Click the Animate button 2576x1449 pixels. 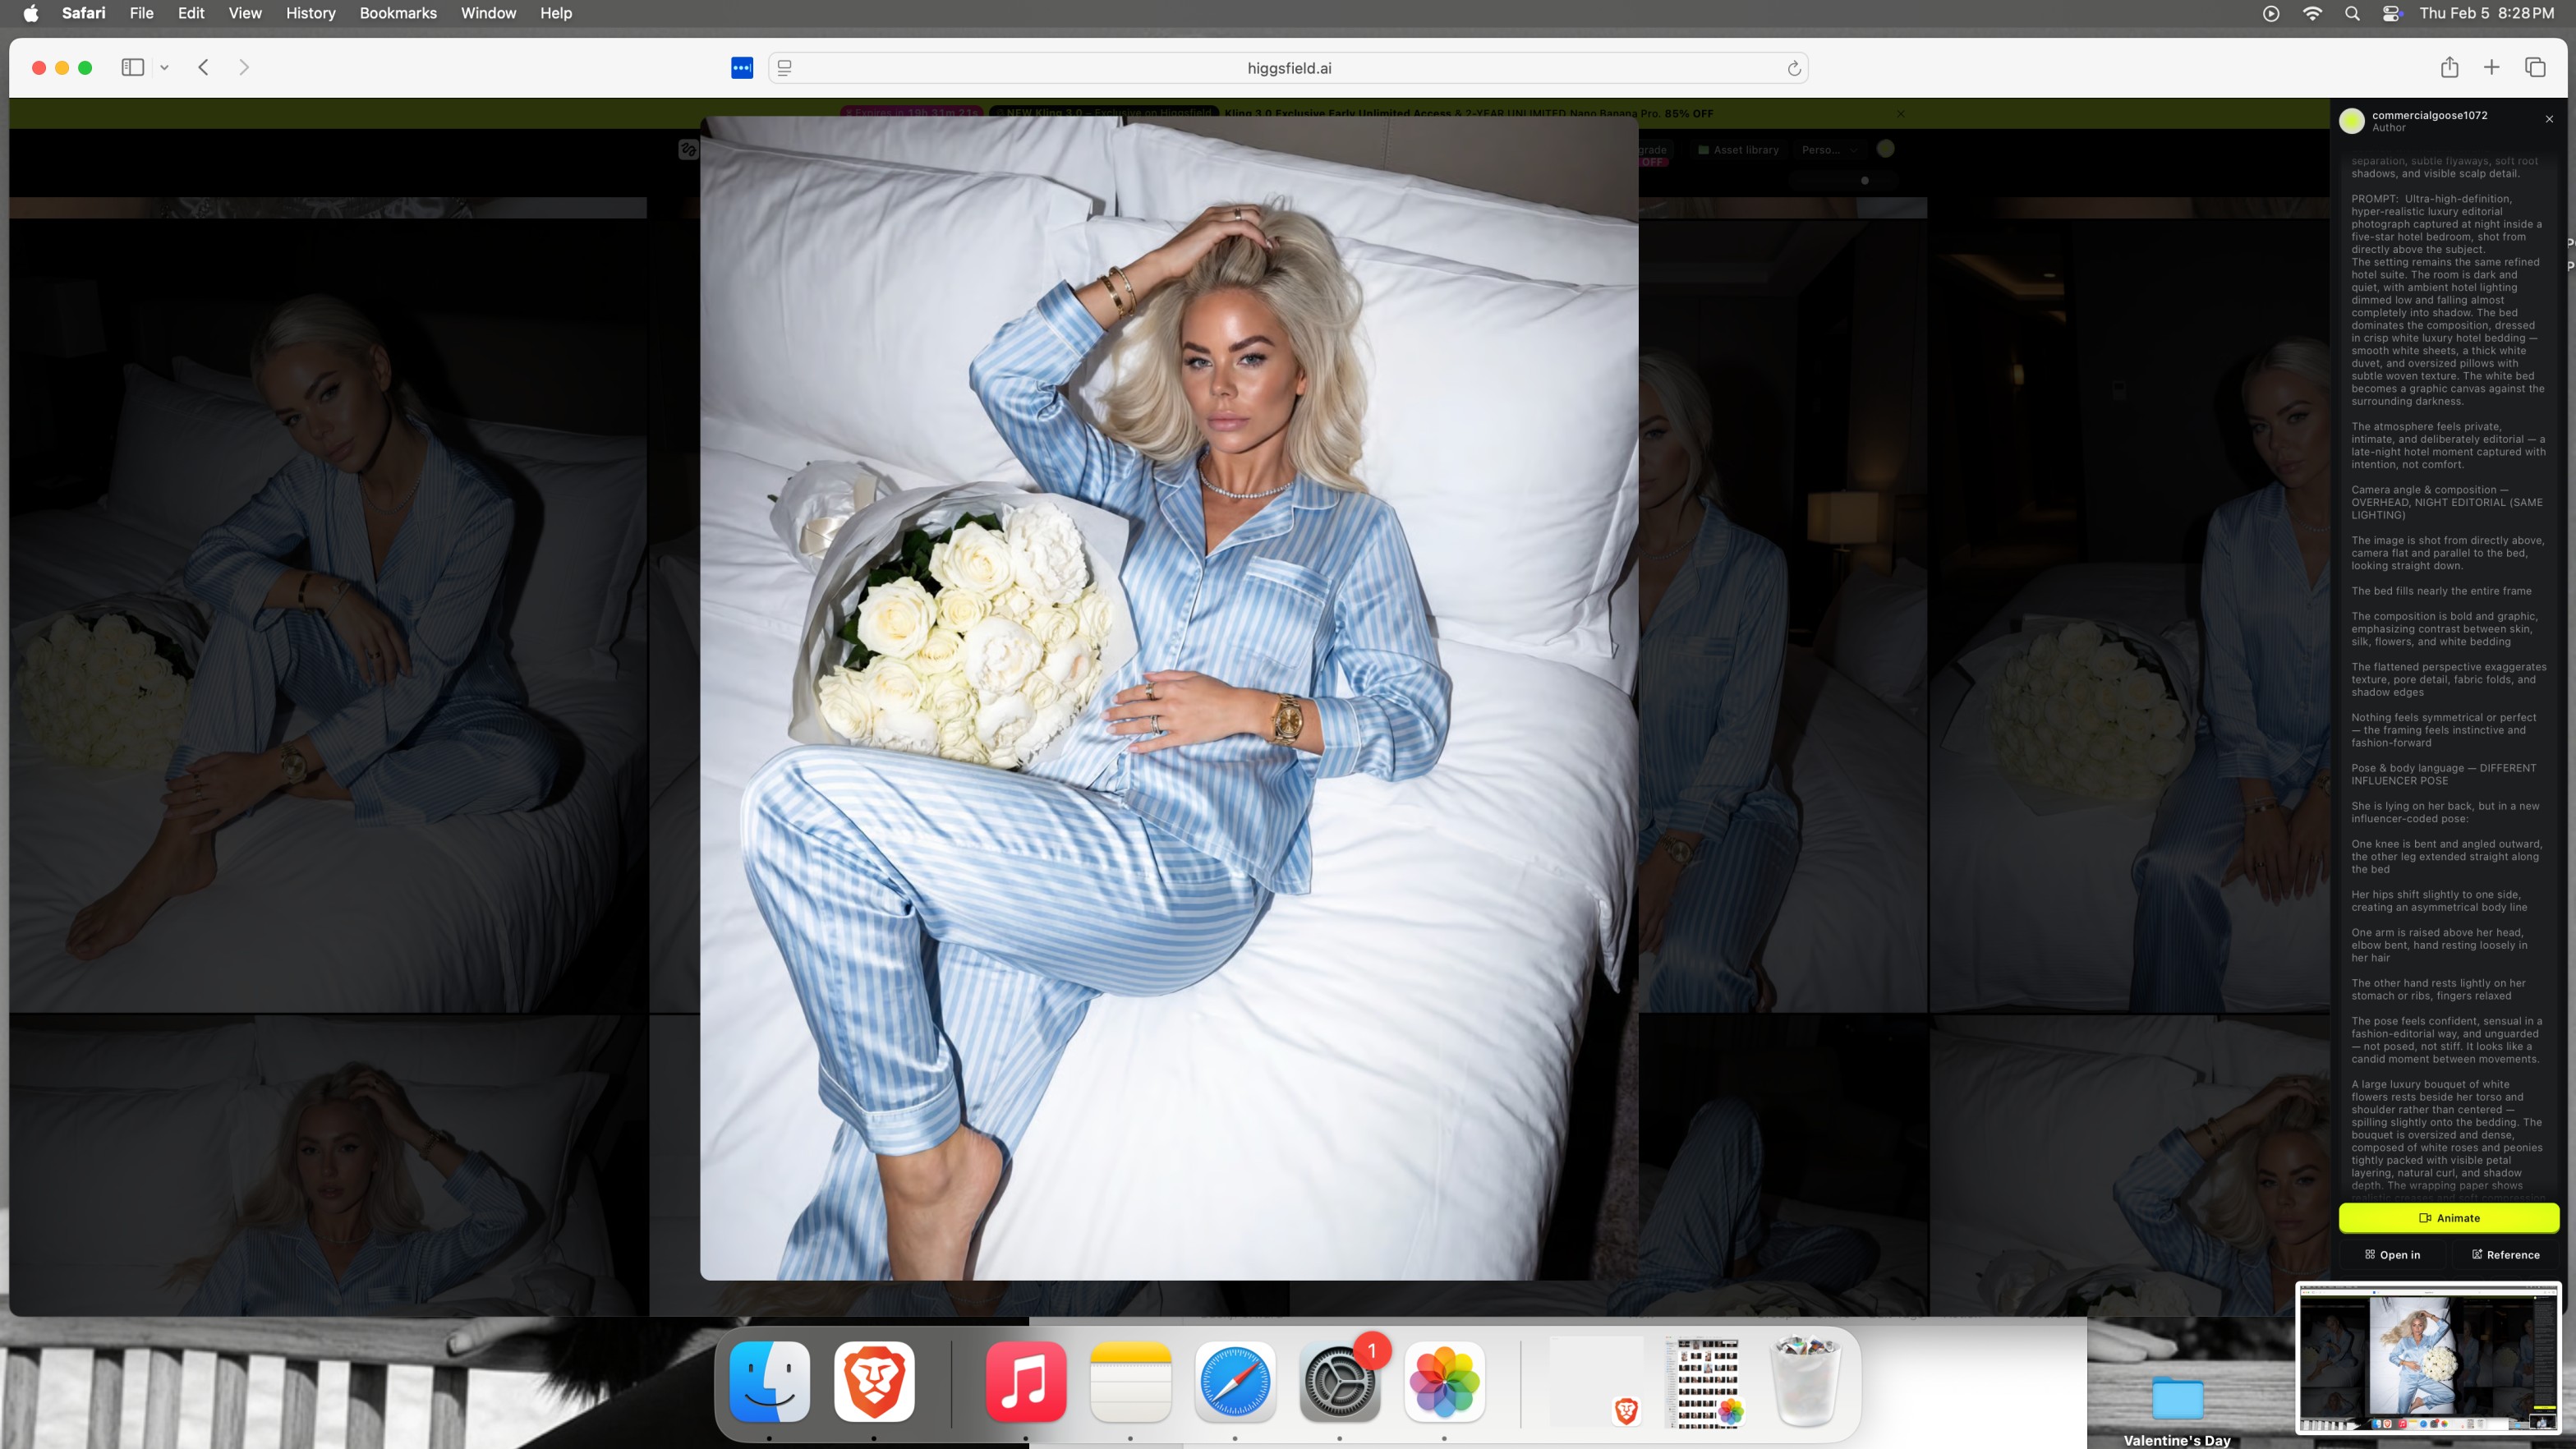coord(2448,1218)
